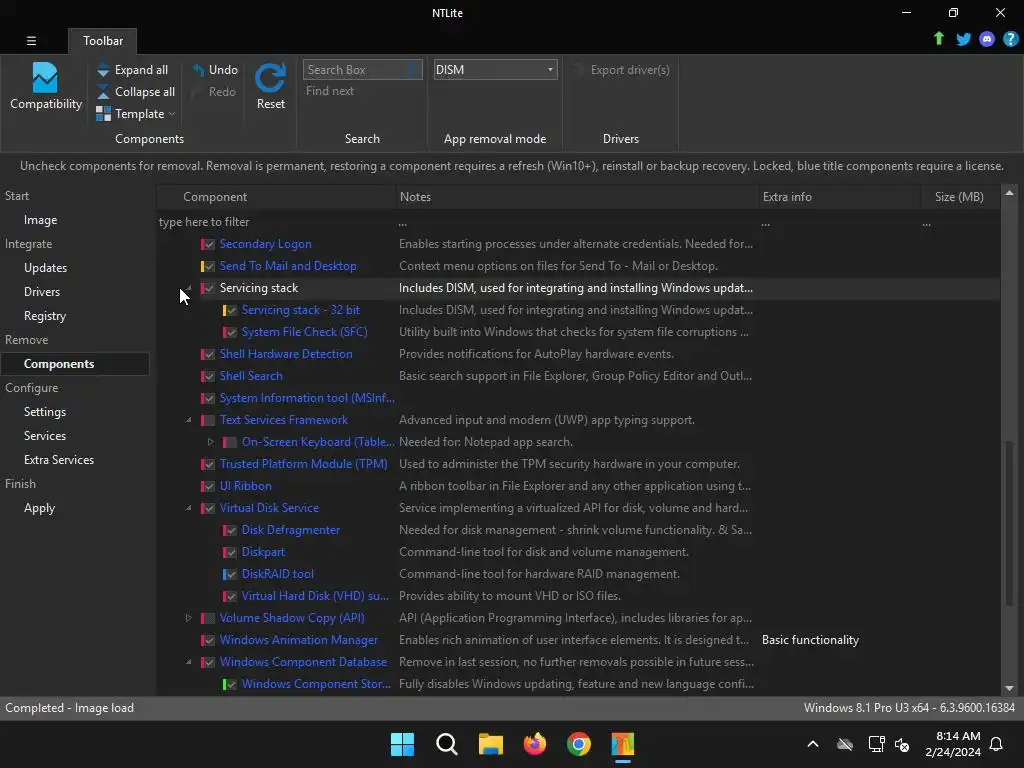
Task: Show hidden system tray icons
Action: pyautogui.click(x=813, y=744)
